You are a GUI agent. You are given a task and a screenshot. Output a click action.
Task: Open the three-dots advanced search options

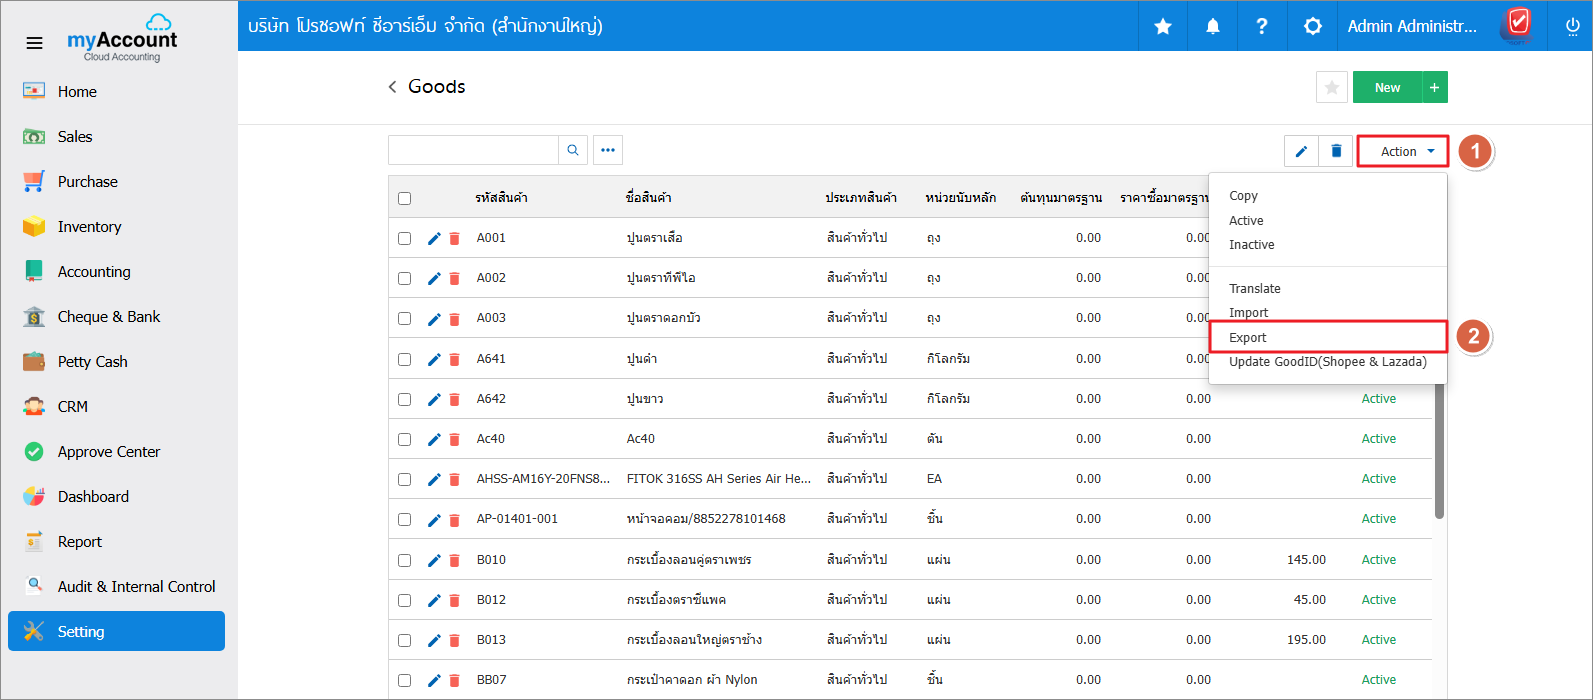pyautogui.click(x=608, y=151)
